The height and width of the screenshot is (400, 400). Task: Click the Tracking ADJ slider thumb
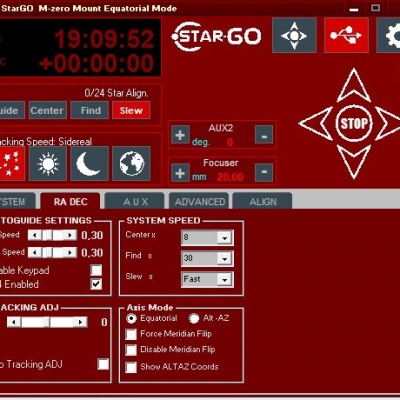click(46, 322)
